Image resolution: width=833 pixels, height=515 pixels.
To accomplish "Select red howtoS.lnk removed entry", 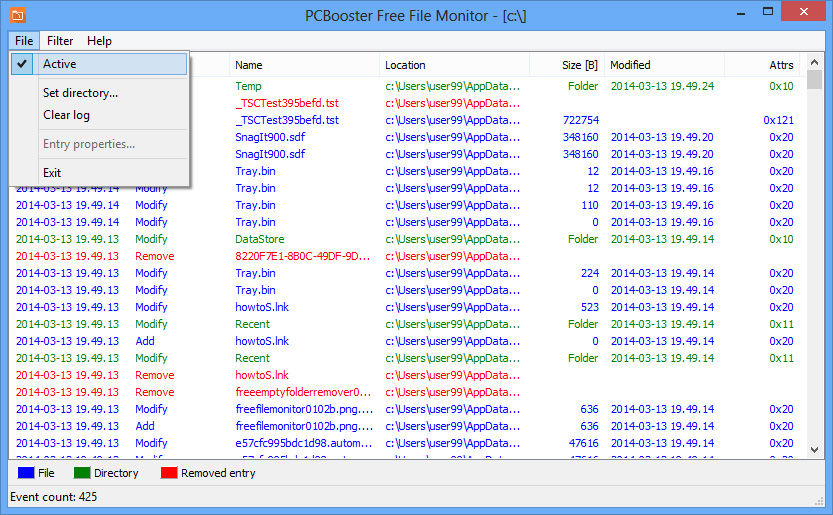I will [x=262, y=375].
